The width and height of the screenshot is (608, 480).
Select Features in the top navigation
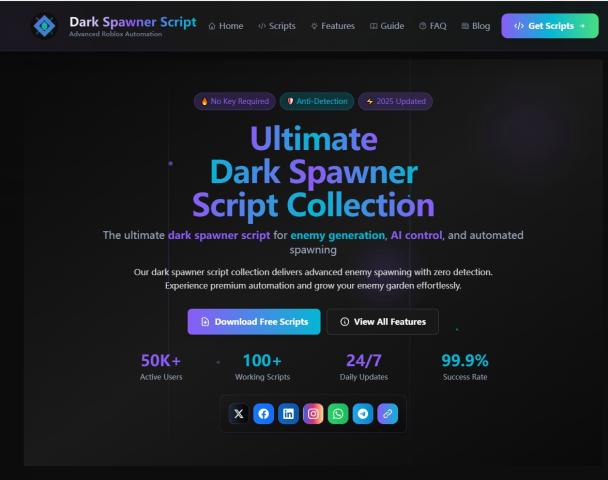tap(333, 26)
